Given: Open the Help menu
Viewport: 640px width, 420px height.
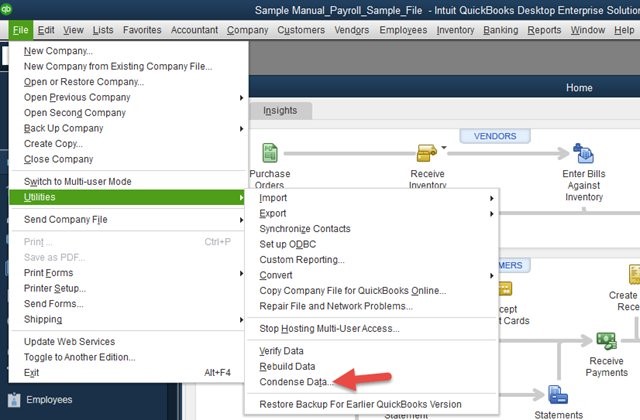Looking at the screenshot, I should coord(624,30).
